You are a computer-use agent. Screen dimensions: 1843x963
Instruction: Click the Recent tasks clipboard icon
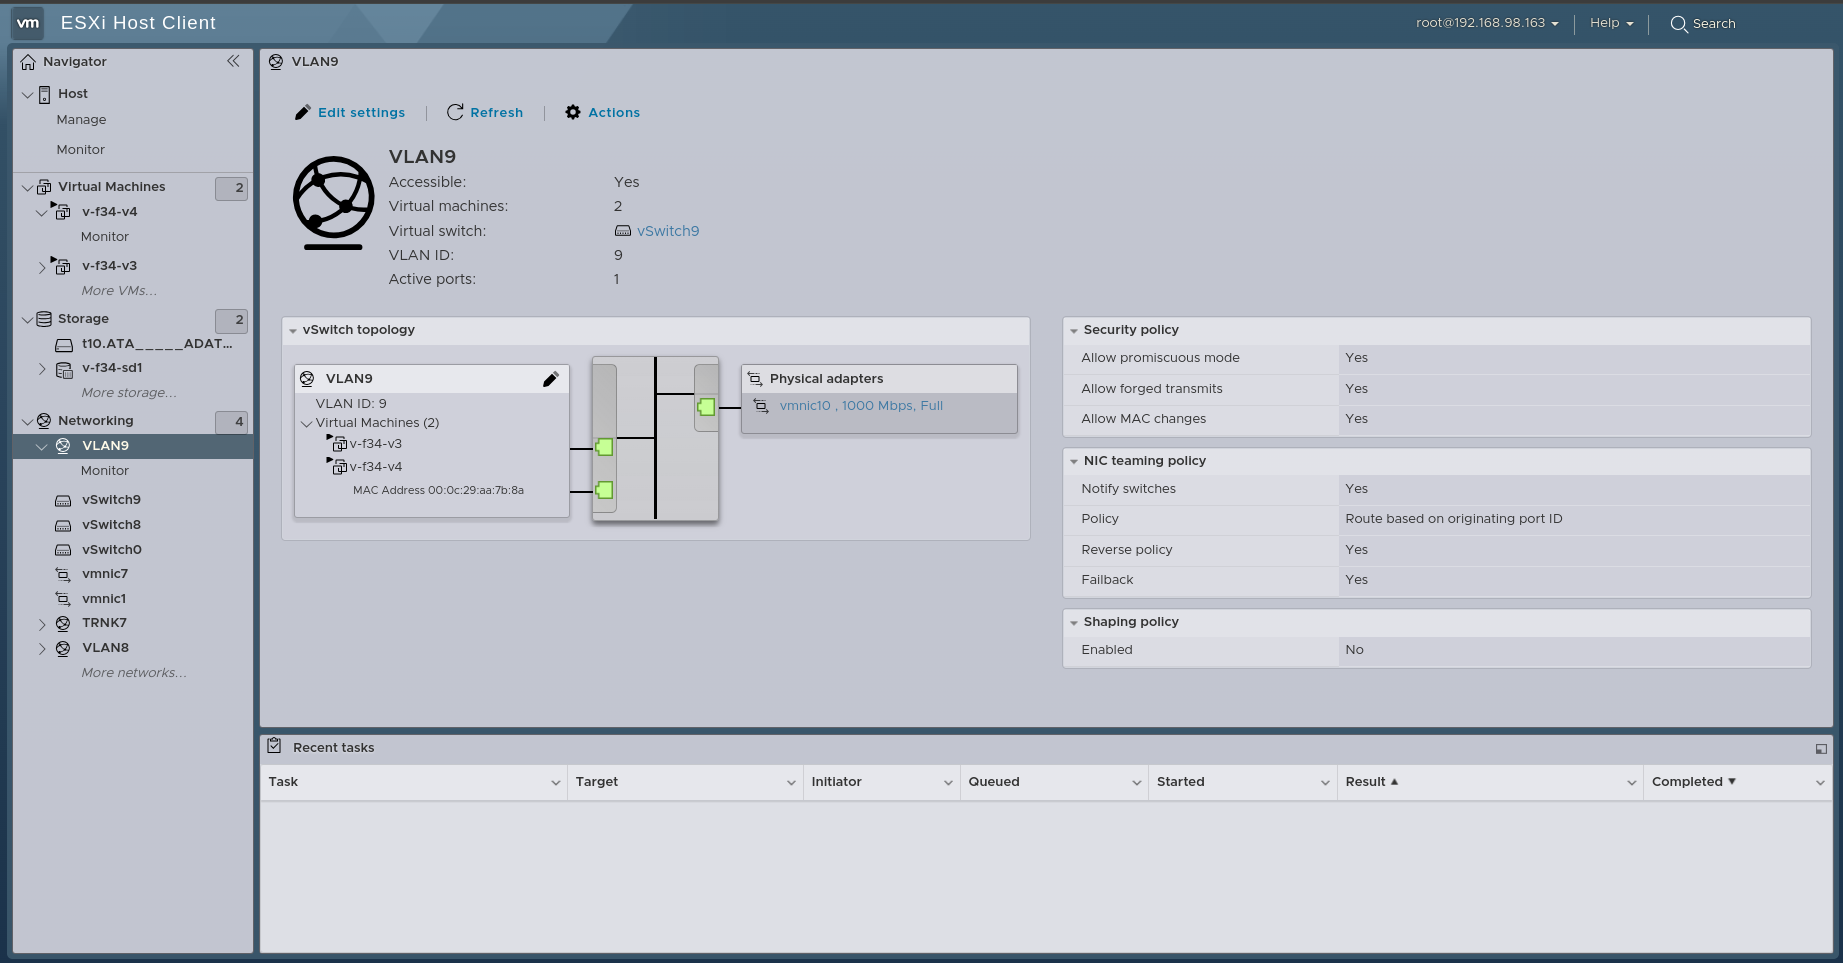point(275,746)
